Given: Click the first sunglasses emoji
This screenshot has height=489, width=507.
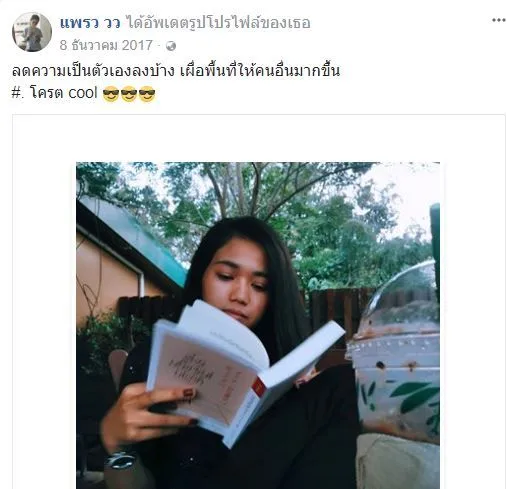Looking at the screenshot, I should pos(111,93).
